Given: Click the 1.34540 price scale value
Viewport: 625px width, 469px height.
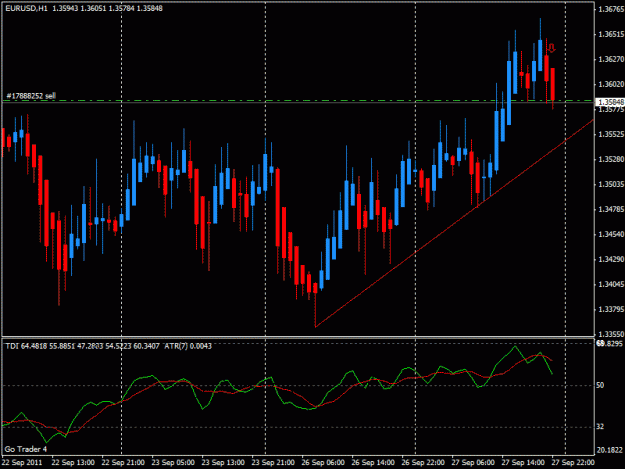Looking at the screenshot, I should pyautogui.click(x=611, y=234).
